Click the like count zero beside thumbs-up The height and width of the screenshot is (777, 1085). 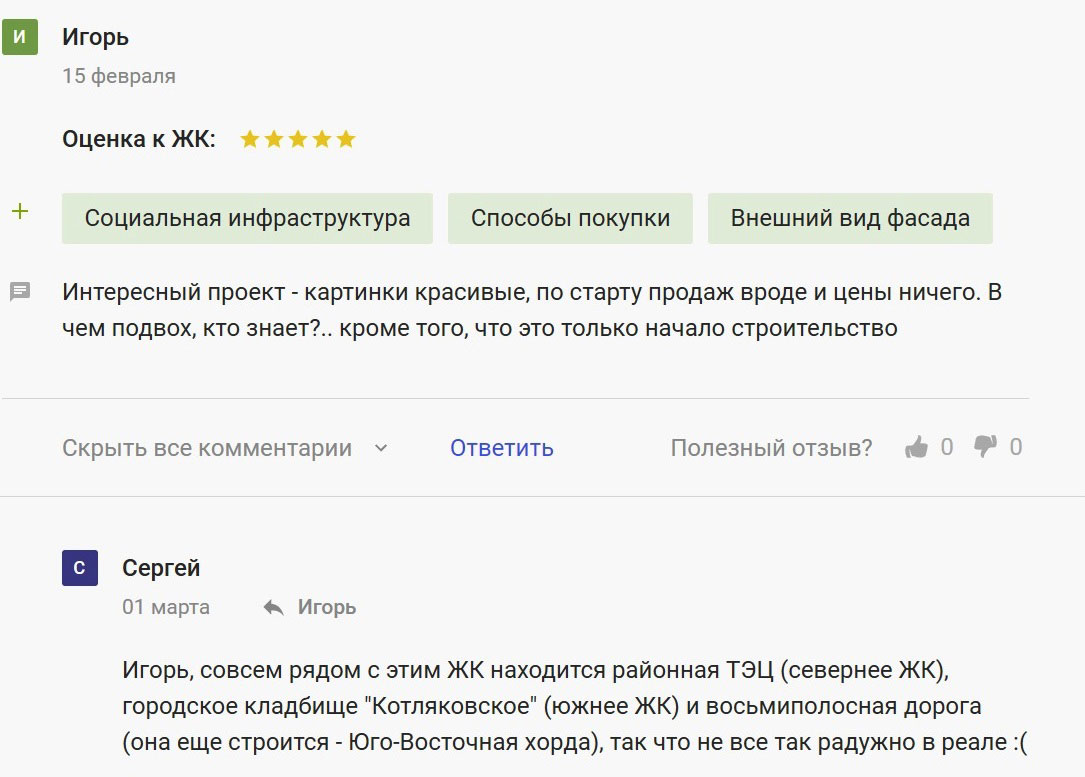click(947, 447)
